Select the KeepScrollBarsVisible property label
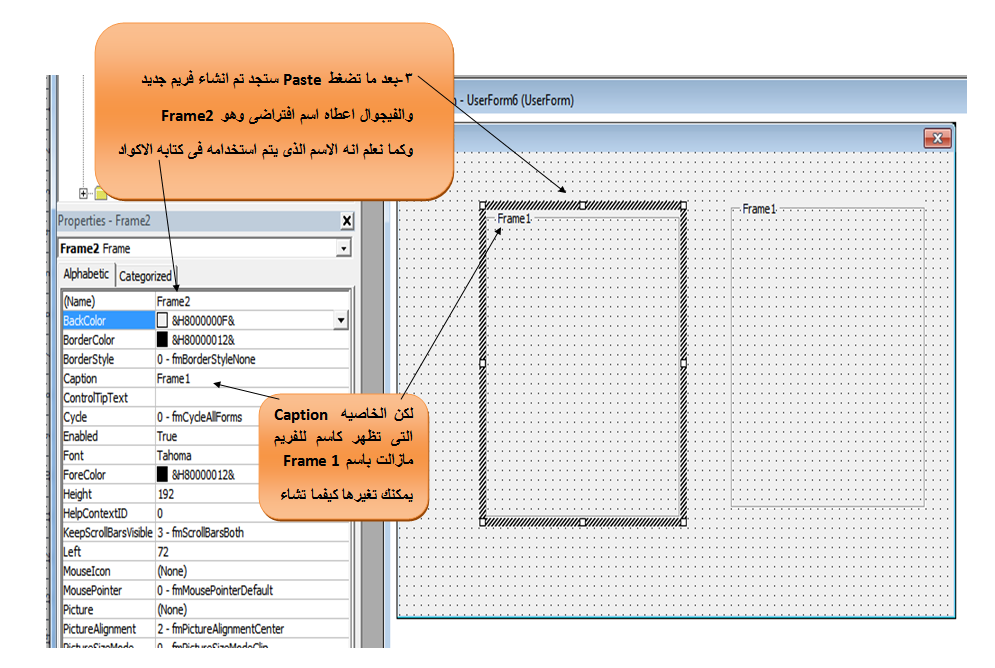Screen dimensions: 995x668 click(108, 532)
